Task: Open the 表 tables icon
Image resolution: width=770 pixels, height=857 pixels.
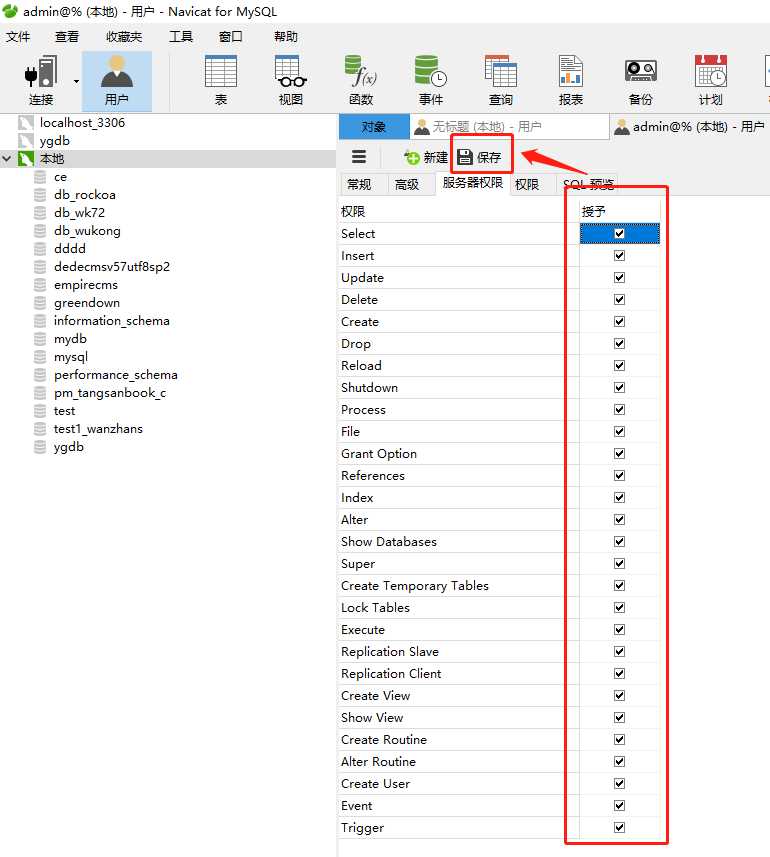Action: click(x=221, y=80)
